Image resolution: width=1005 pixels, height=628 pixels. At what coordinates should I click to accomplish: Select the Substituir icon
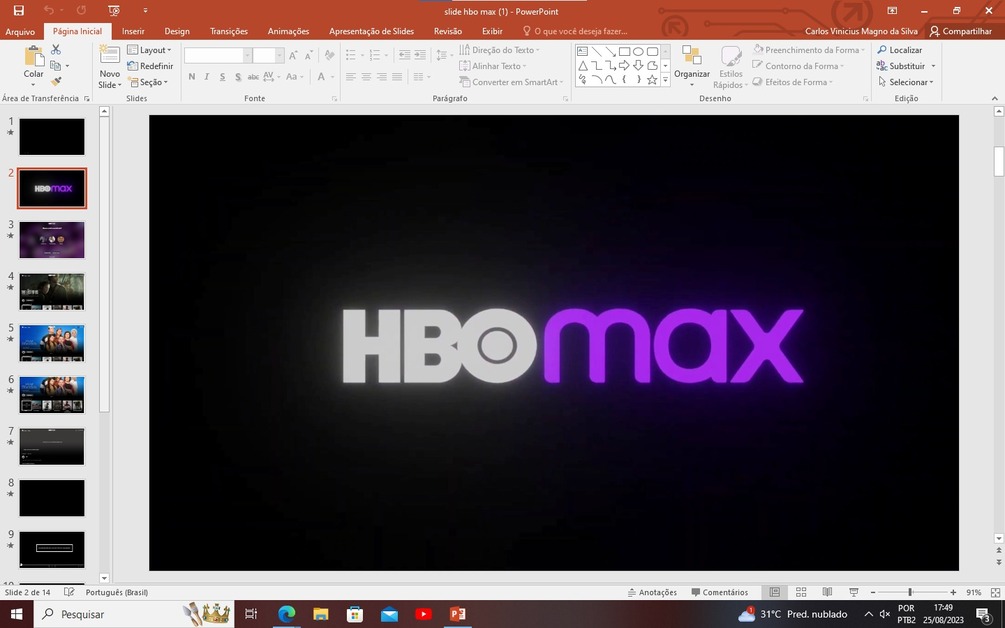pyautogui.click(x=884, y=66)
